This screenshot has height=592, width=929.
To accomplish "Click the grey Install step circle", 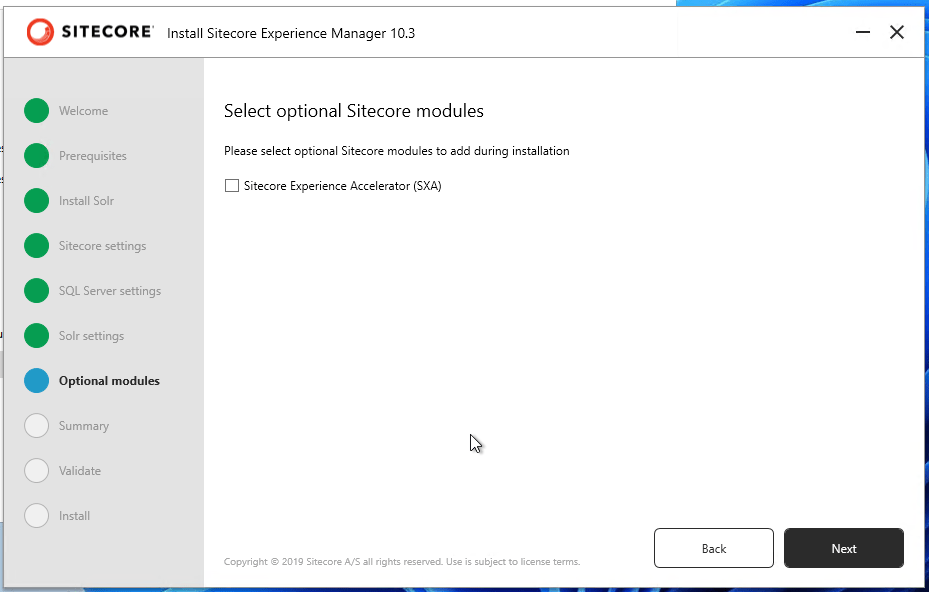I will [37, 516].
